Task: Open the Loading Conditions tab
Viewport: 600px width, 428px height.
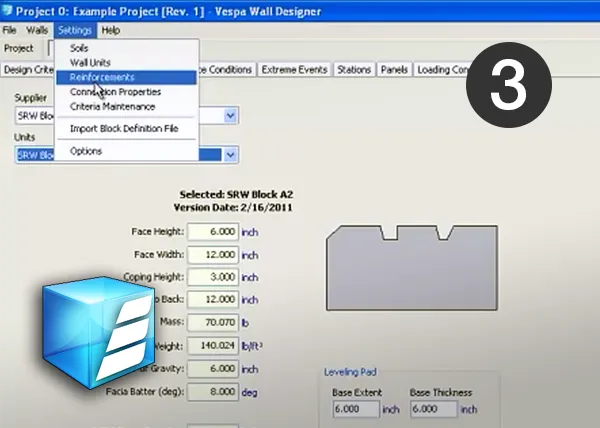Action: [x=442, y=70]
